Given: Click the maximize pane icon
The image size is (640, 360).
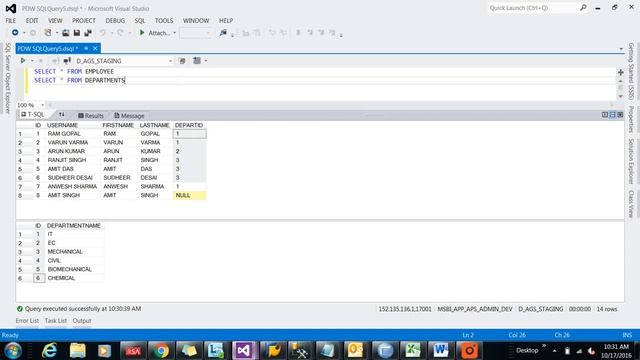Looking at the screenshot, I should (x=620, y=115).
